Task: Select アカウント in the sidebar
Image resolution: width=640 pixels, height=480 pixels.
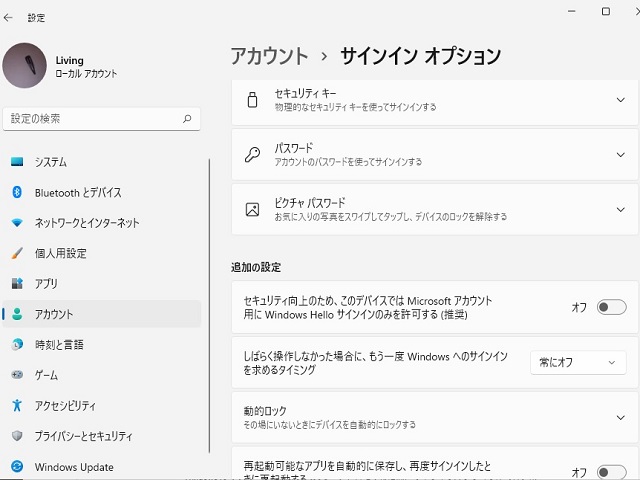Action: 102,314
